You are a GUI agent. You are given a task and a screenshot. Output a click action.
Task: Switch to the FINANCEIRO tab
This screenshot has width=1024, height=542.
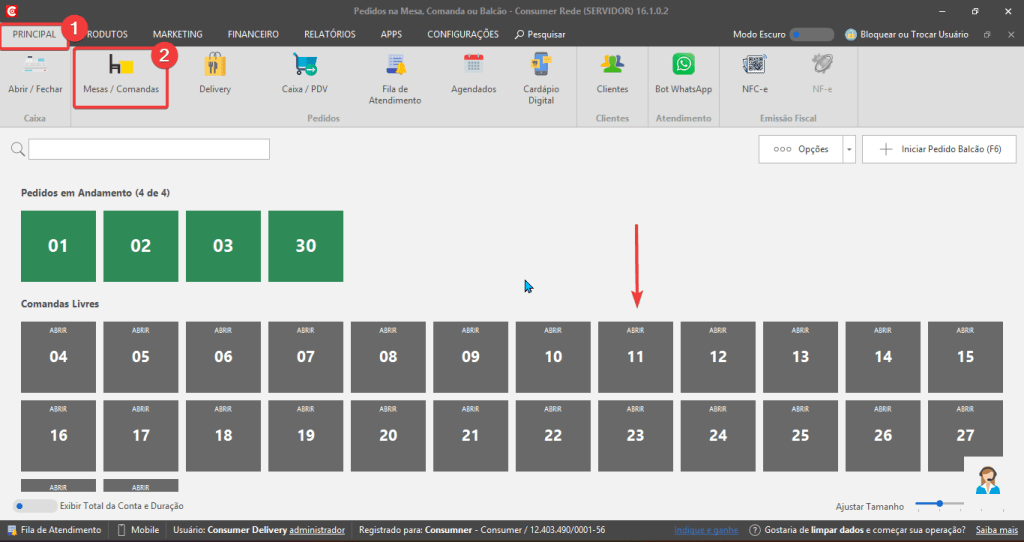point(253,35)
